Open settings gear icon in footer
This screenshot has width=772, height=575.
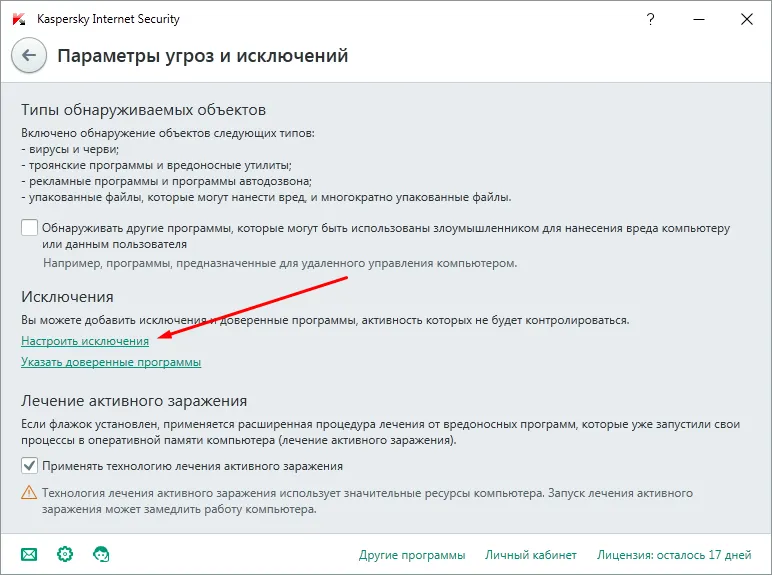tap(65, 554)
